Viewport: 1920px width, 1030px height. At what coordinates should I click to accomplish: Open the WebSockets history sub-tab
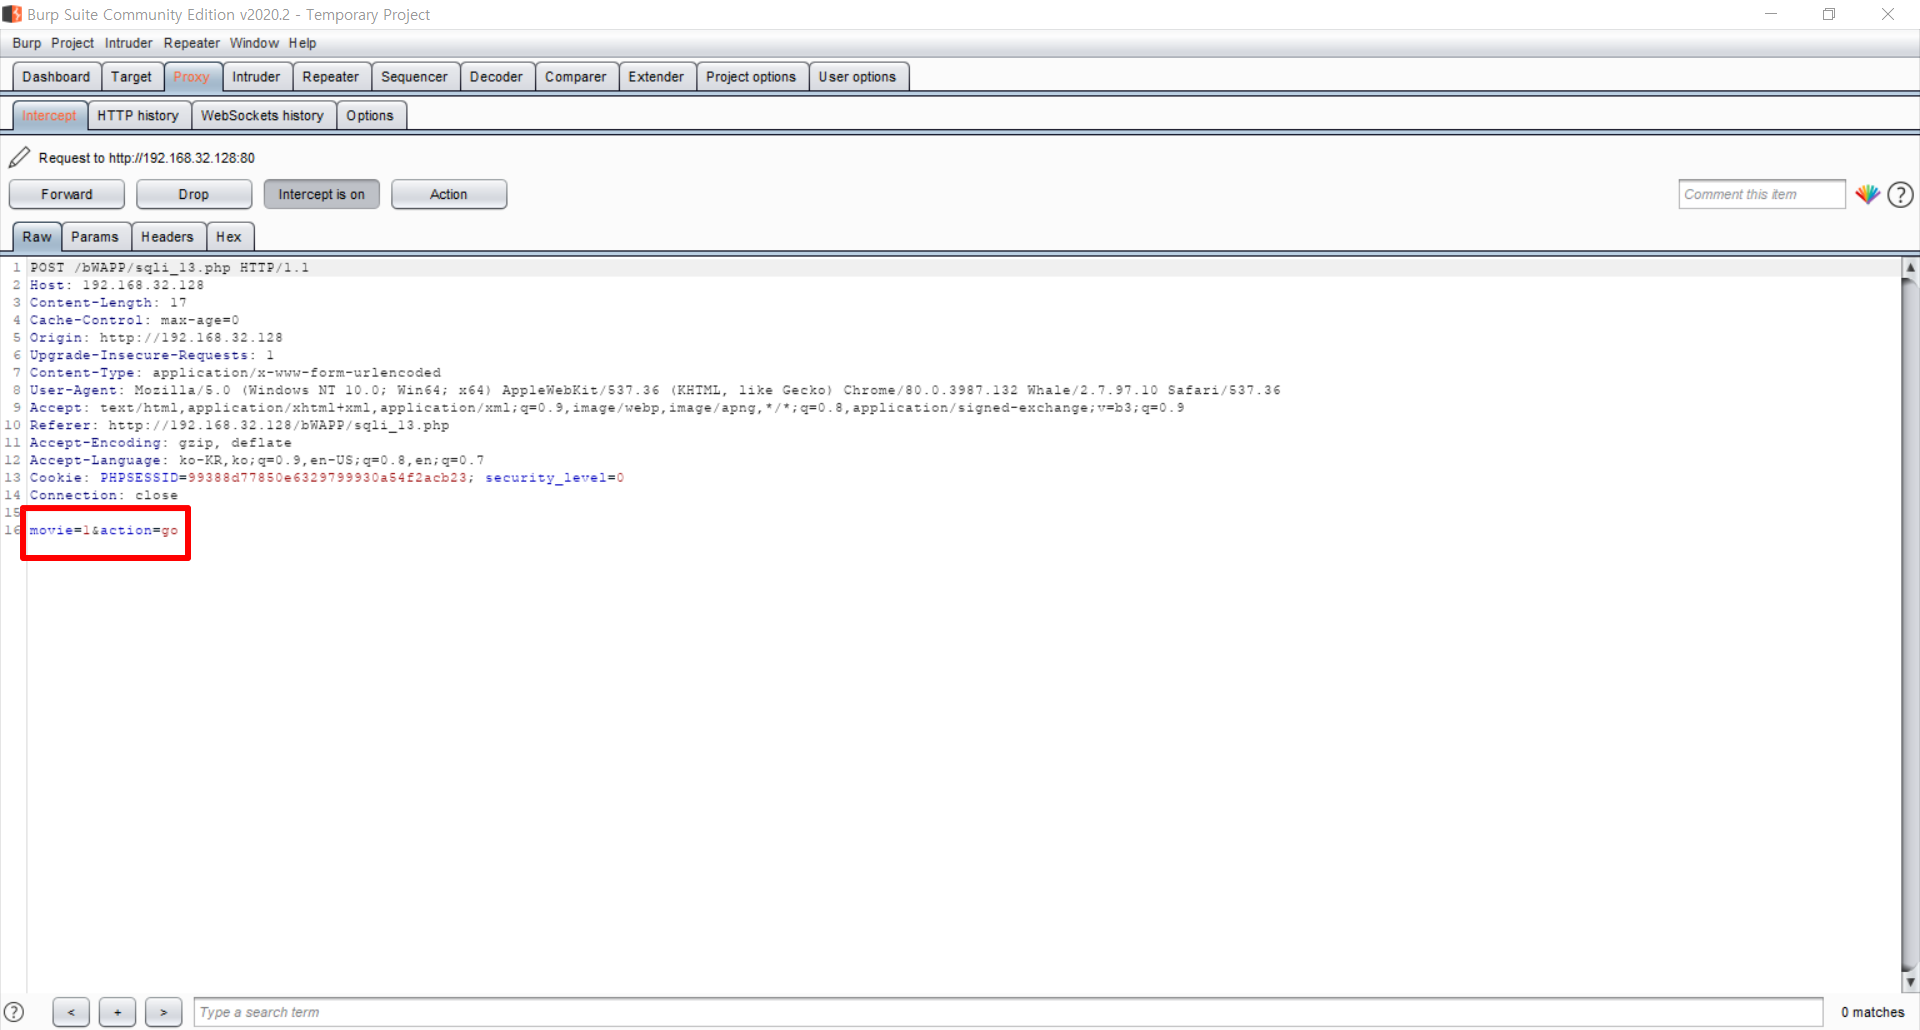click(x=262, y=116)
